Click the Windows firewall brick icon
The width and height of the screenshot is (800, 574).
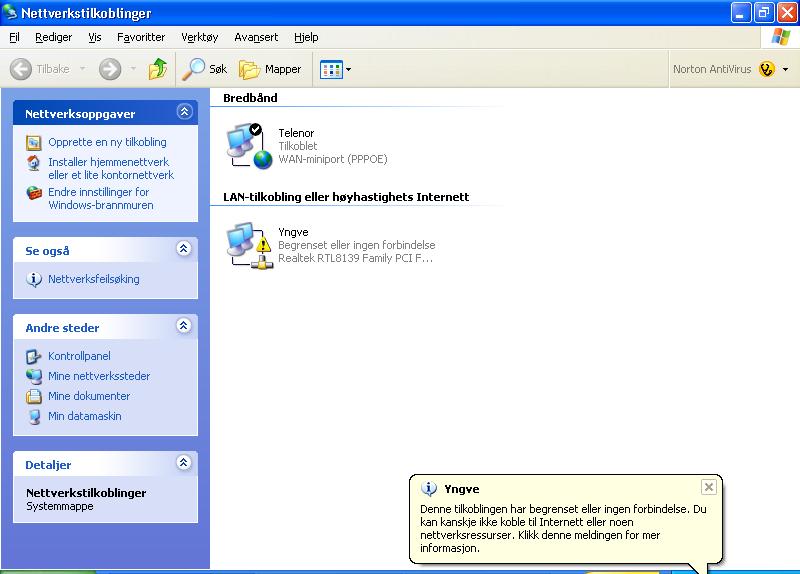point(34,193)
